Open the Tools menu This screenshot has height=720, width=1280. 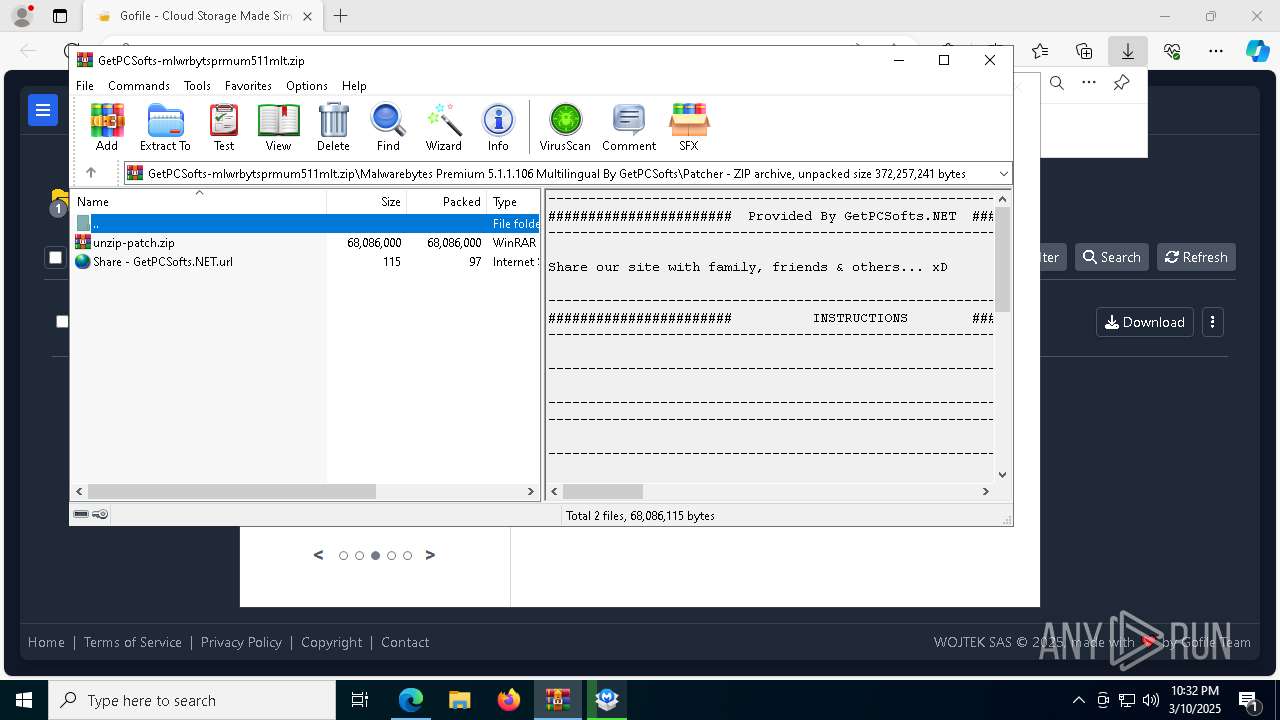(197, 86)
